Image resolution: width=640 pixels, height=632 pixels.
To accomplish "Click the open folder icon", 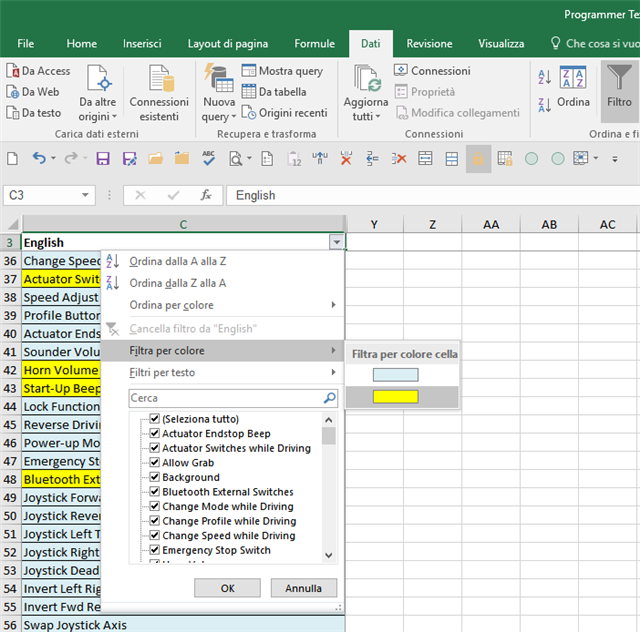I will click(156, 158).
